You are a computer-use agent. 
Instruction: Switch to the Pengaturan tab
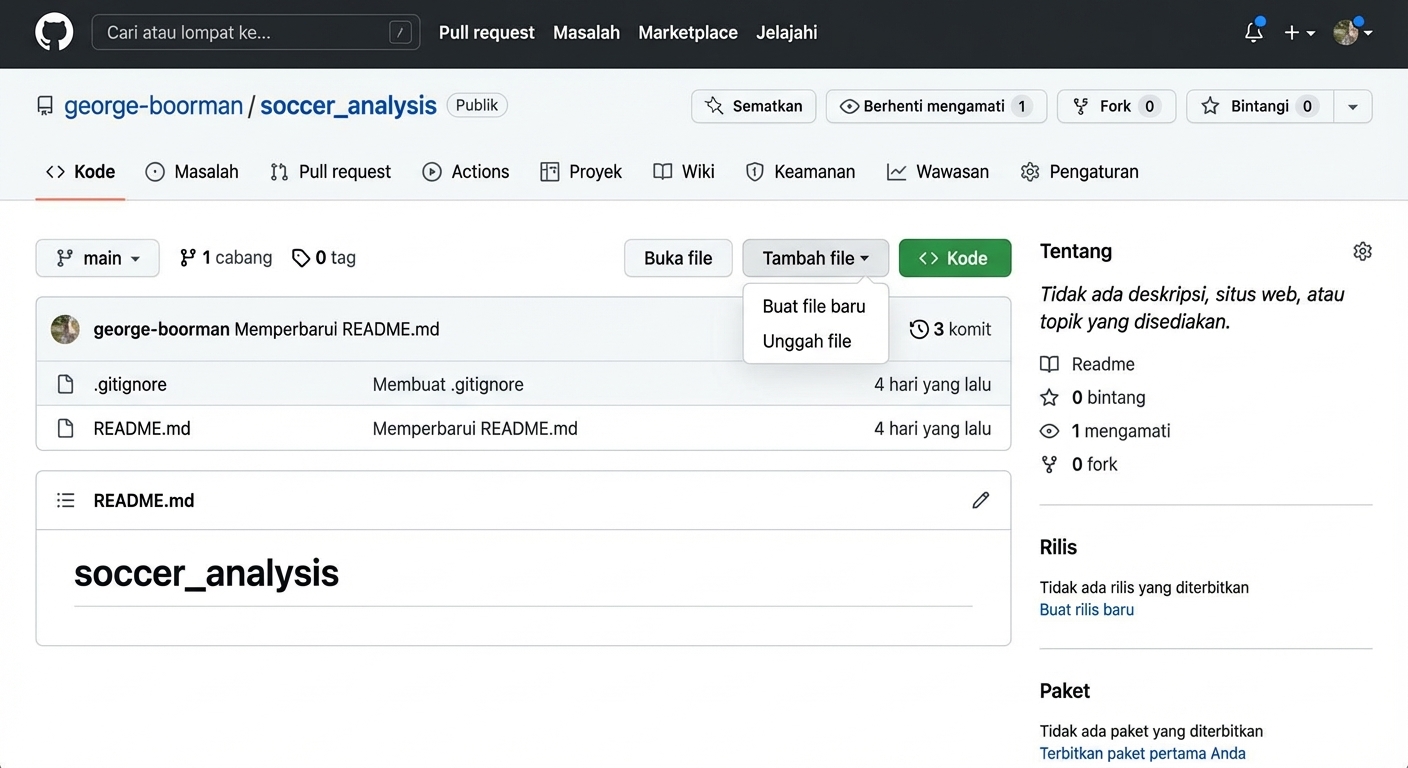1080,172
